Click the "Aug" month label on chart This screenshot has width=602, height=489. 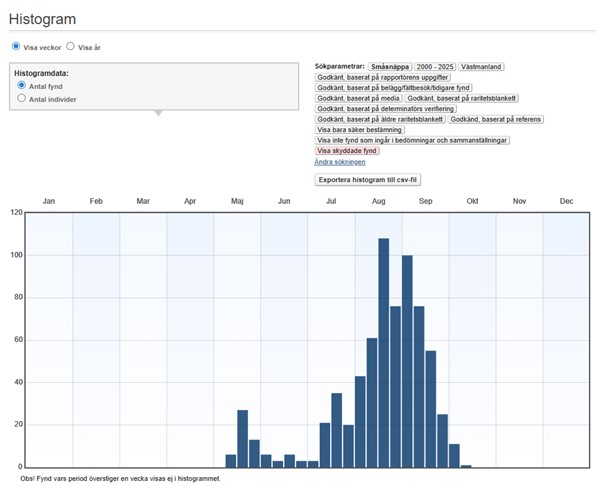(378, 201)
